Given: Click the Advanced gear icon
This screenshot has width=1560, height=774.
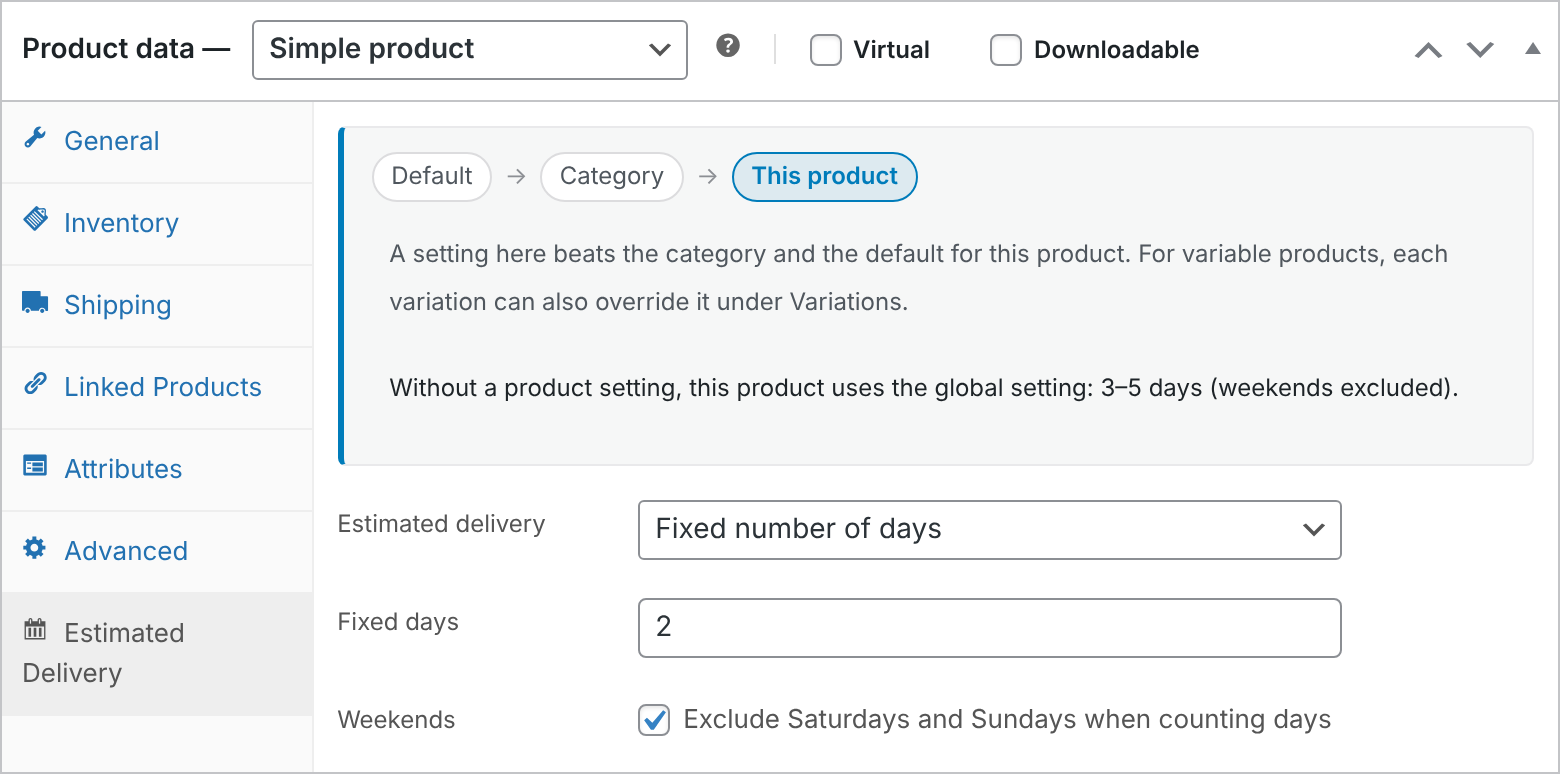Looking at the screenshot, I should click(x=35, y=548).
